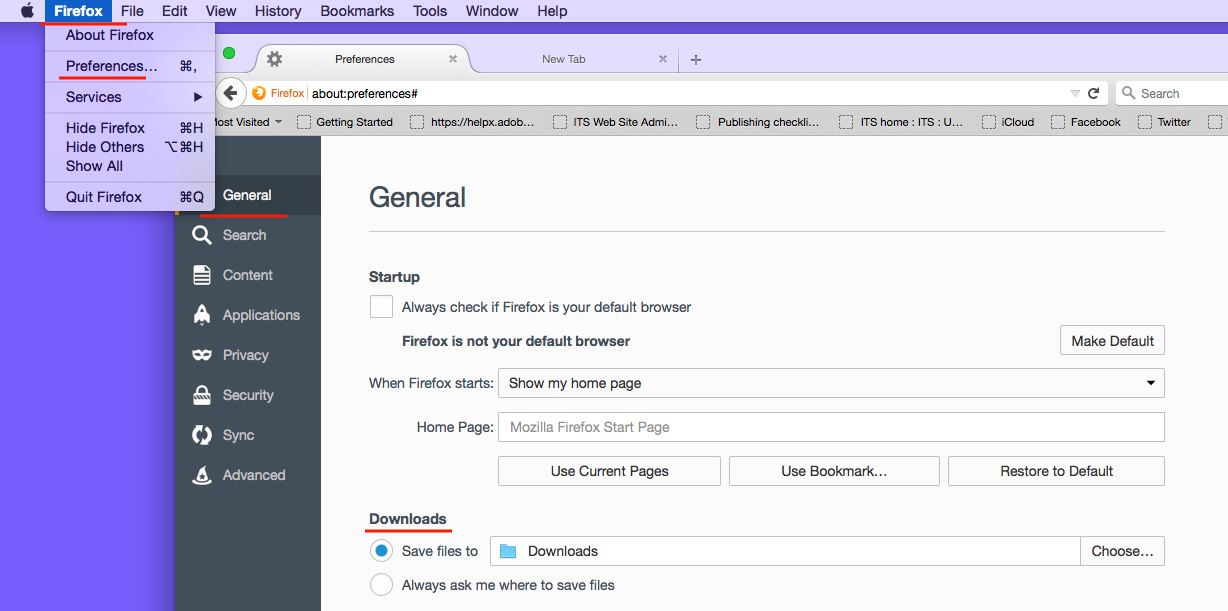The image size is (1228, 611).
Task: Open the helpx.adob… bookmark
Action: point(473,122)
